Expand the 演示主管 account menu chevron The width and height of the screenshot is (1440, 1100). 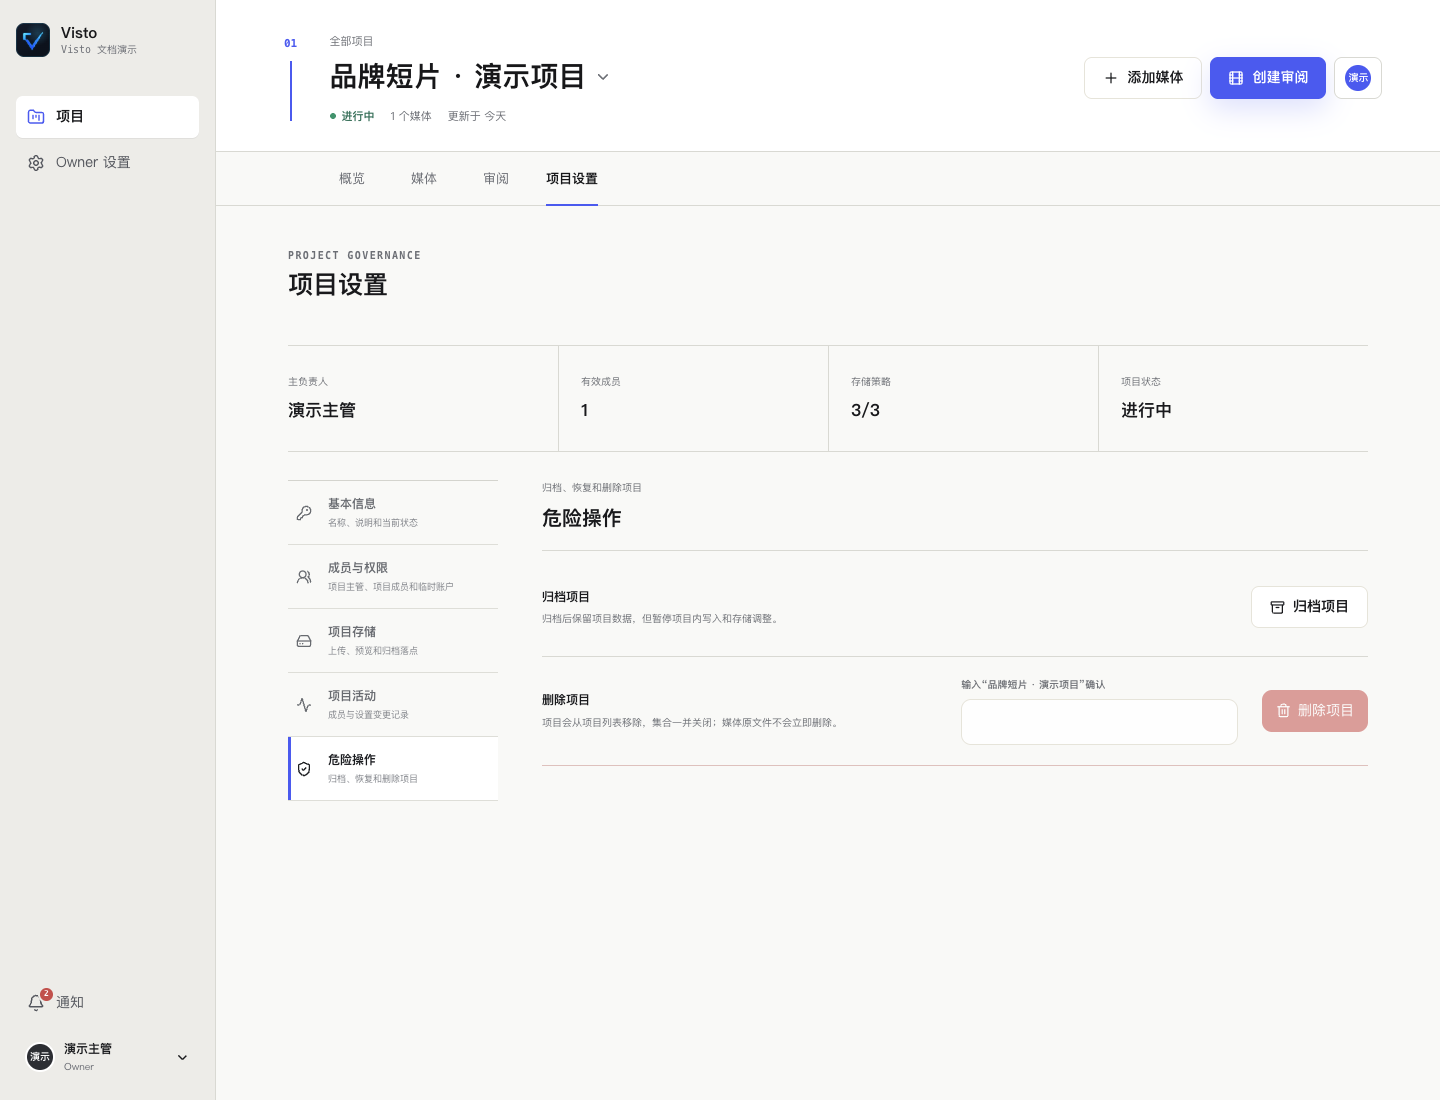(182, 1057)
